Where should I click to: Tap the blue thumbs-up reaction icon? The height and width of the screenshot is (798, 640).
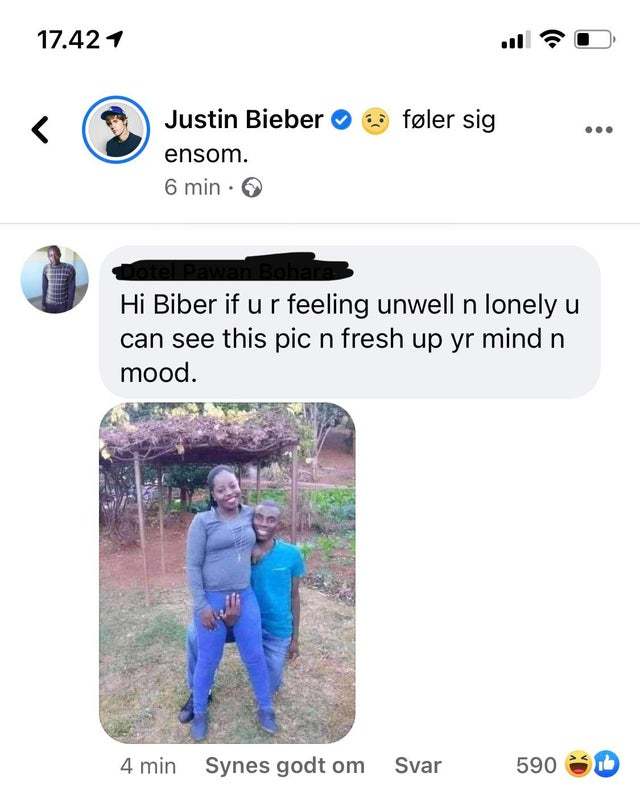click(606, 764)
